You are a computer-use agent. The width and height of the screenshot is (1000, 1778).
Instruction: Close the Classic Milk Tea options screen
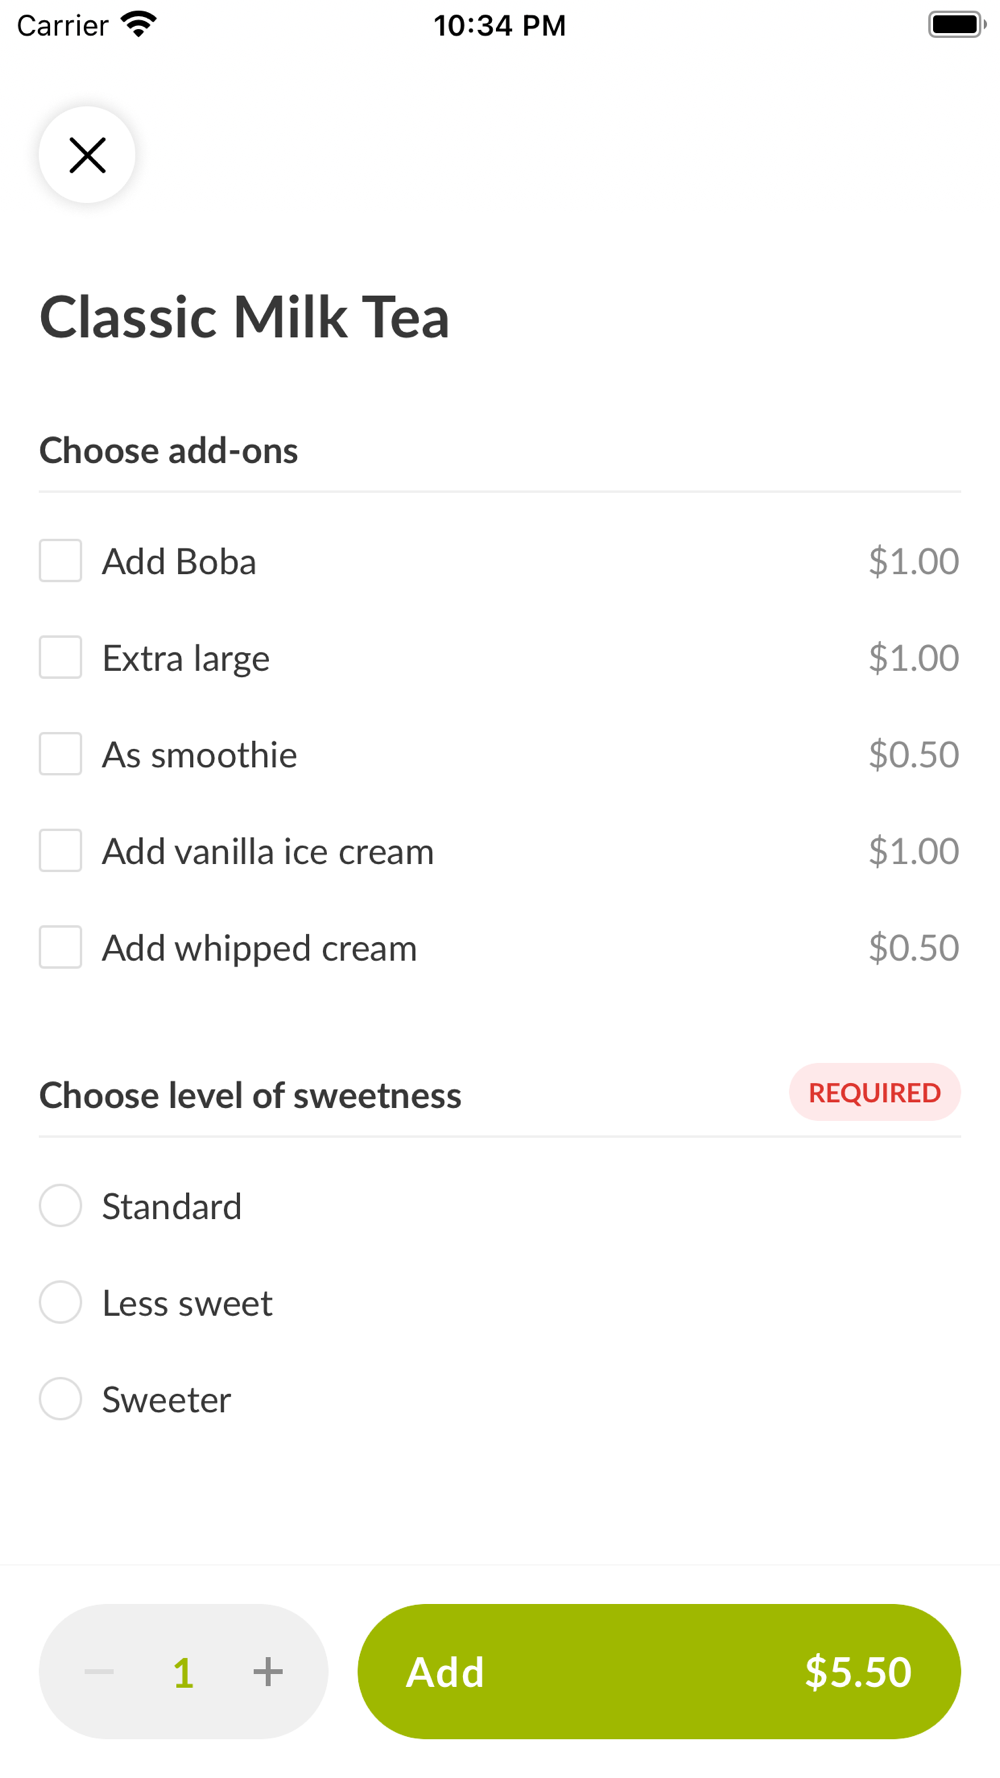[87, 155]
